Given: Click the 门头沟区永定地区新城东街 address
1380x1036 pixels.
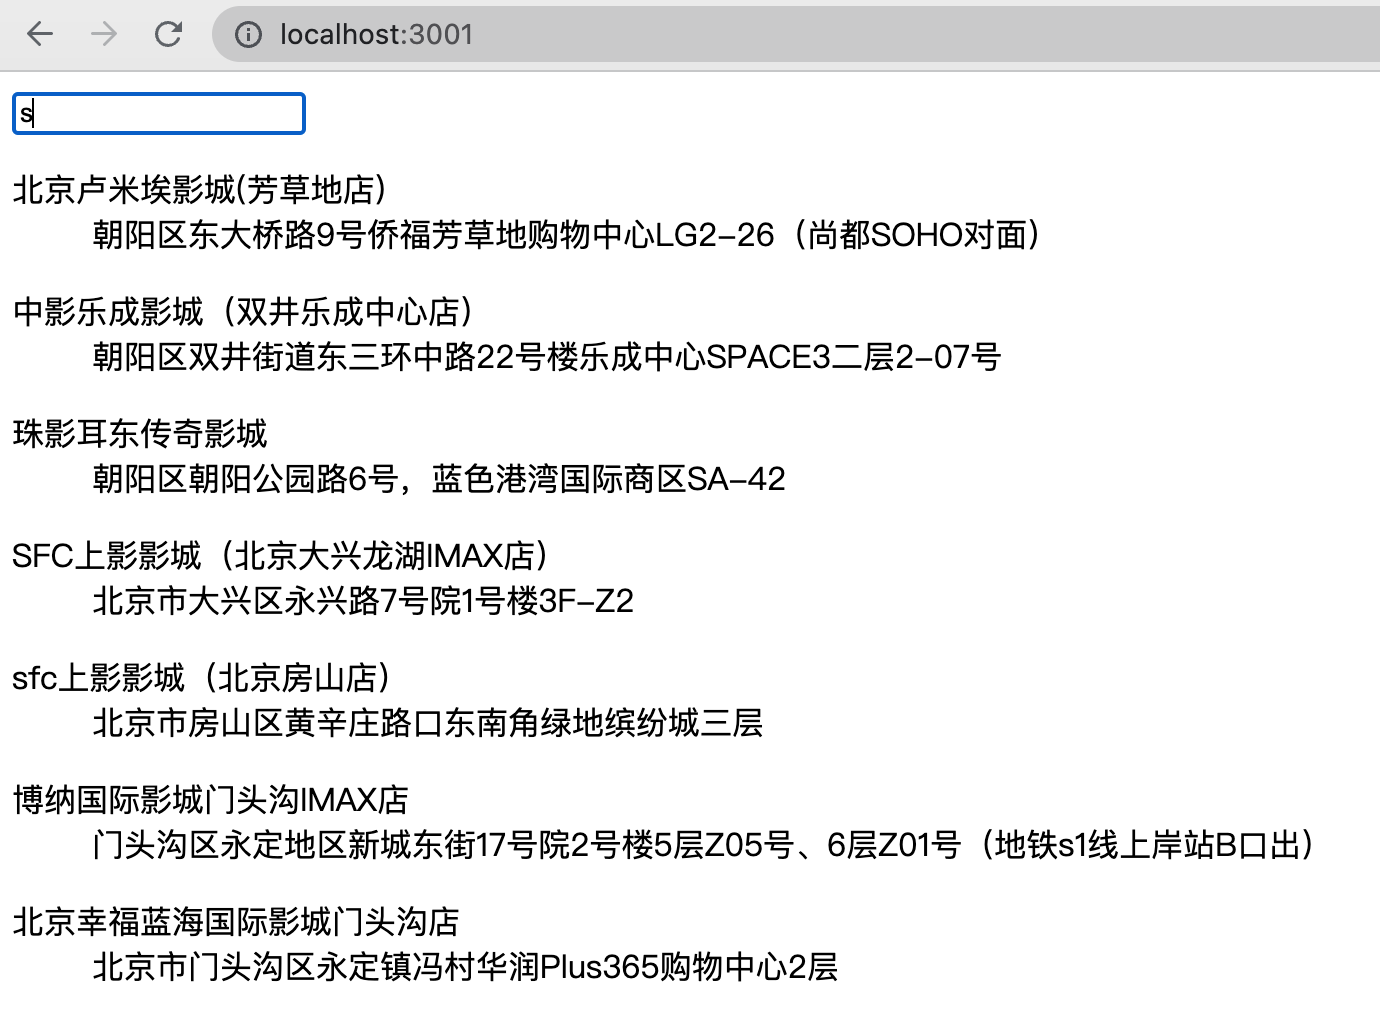Looking at the screenshot, I should coord(700,845).
